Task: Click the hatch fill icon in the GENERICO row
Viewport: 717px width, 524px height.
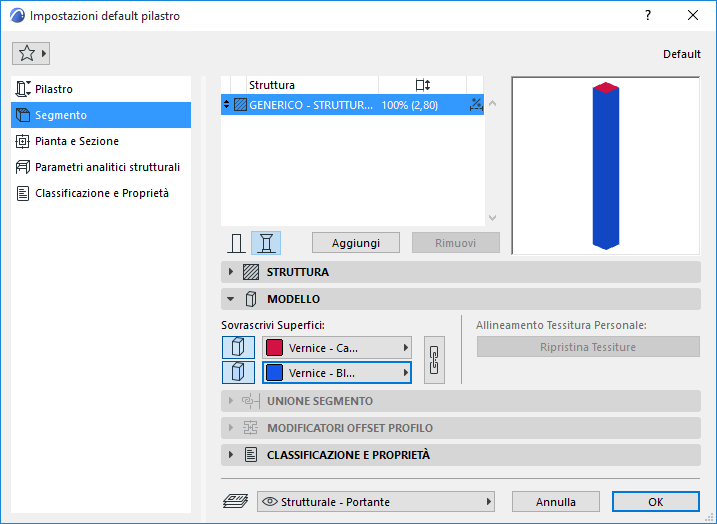Action: [x=241, y=105]
